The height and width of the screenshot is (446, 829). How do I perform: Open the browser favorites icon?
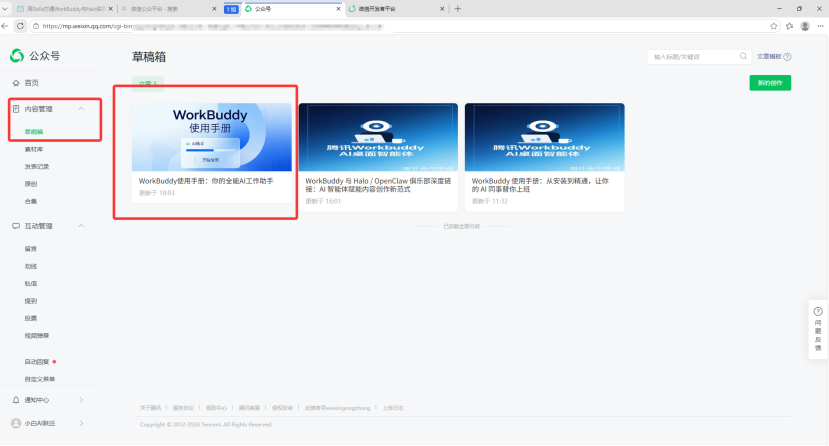pyautogui.click(x=789, y=26)
